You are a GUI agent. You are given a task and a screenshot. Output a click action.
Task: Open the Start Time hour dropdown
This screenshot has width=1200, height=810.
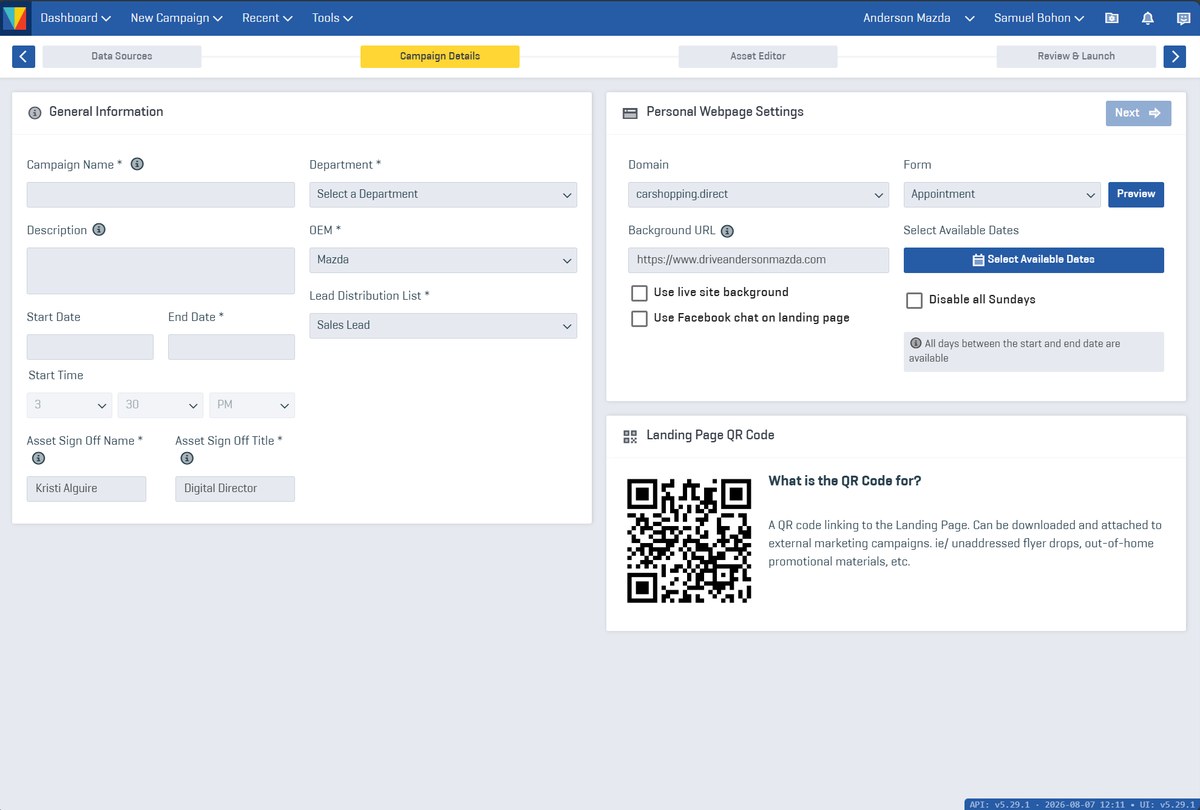tap(69, 405)
